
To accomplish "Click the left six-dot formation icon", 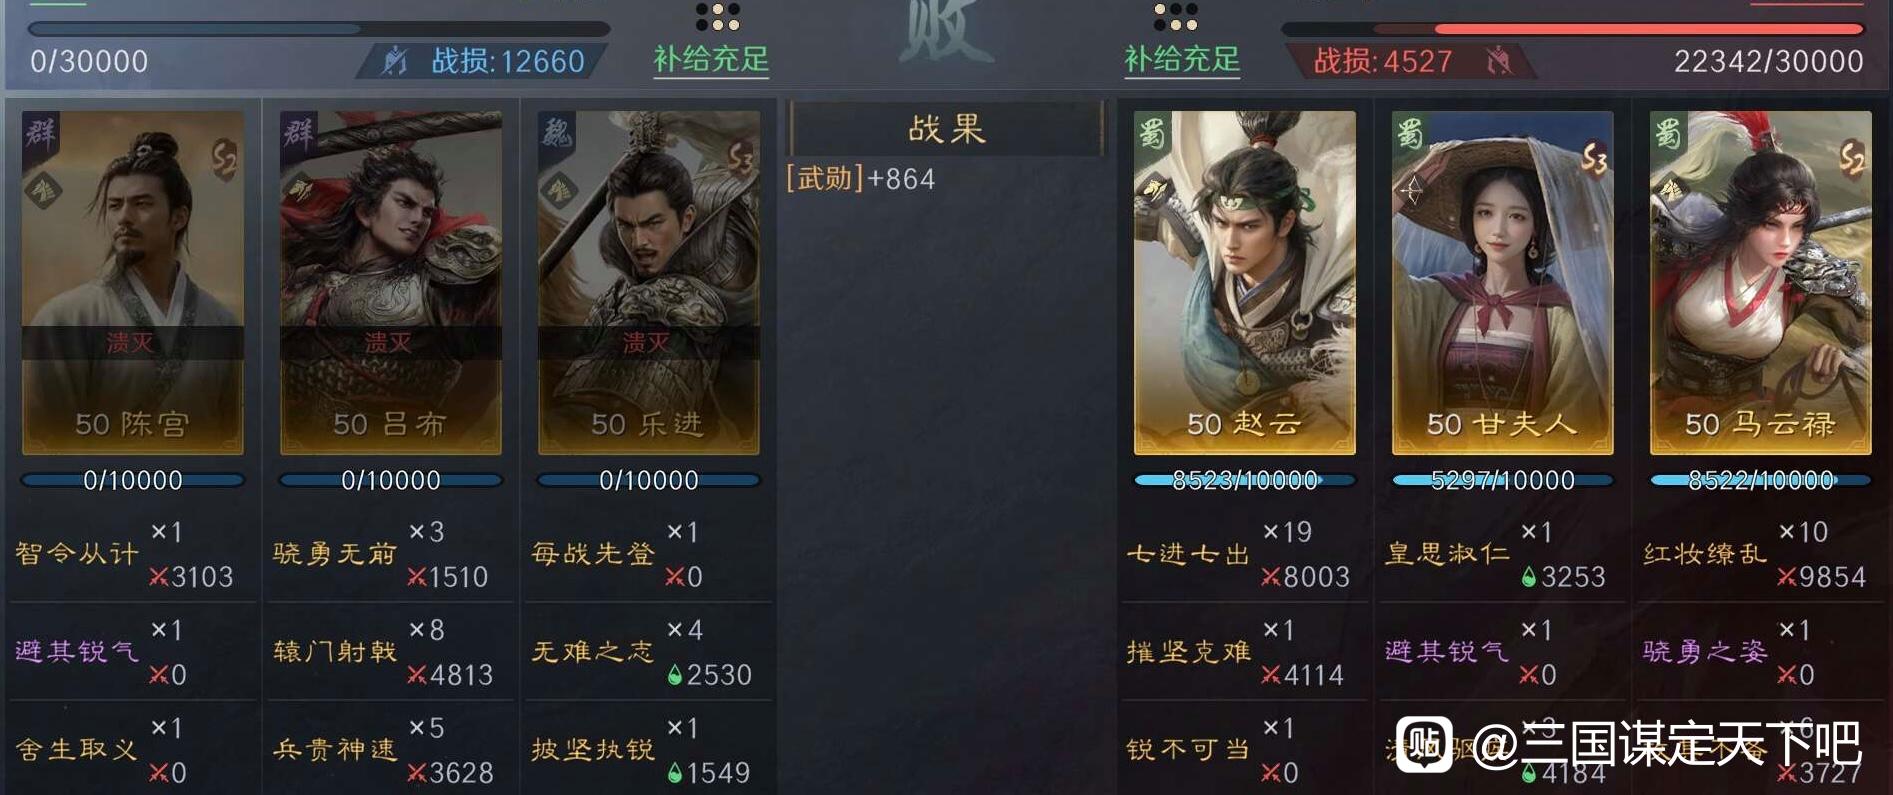I will pos(717,16).
